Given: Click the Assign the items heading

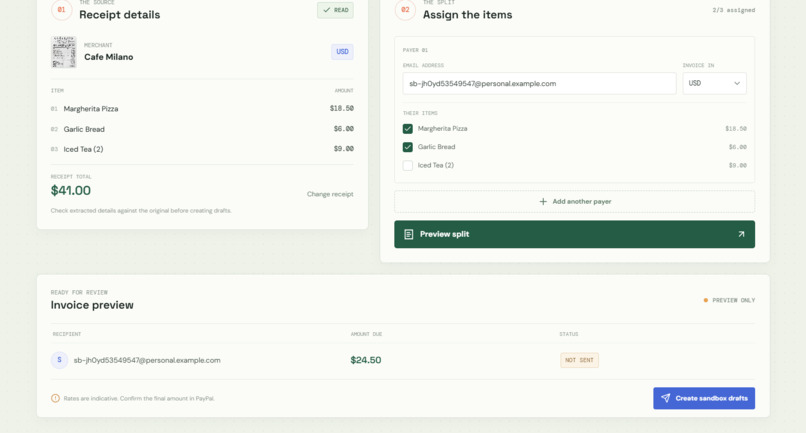Looking at the screenshot, I should tap(467, 15).
